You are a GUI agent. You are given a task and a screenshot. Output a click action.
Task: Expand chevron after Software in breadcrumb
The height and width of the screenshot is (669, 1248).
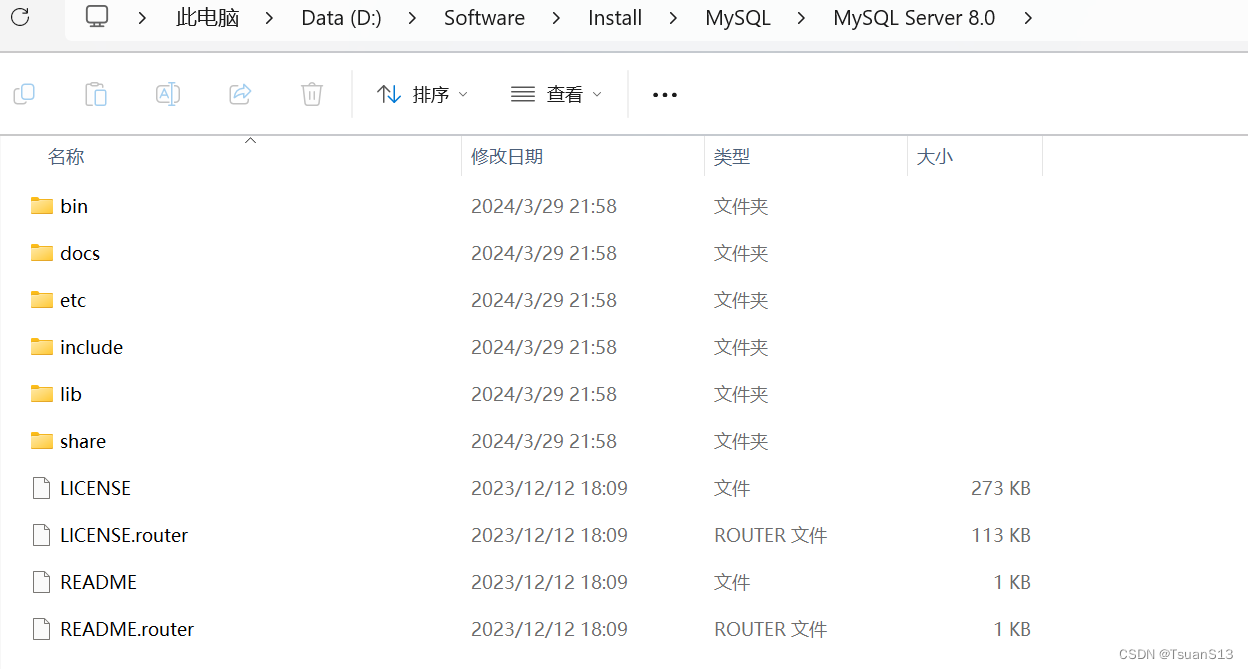point(556,18)
